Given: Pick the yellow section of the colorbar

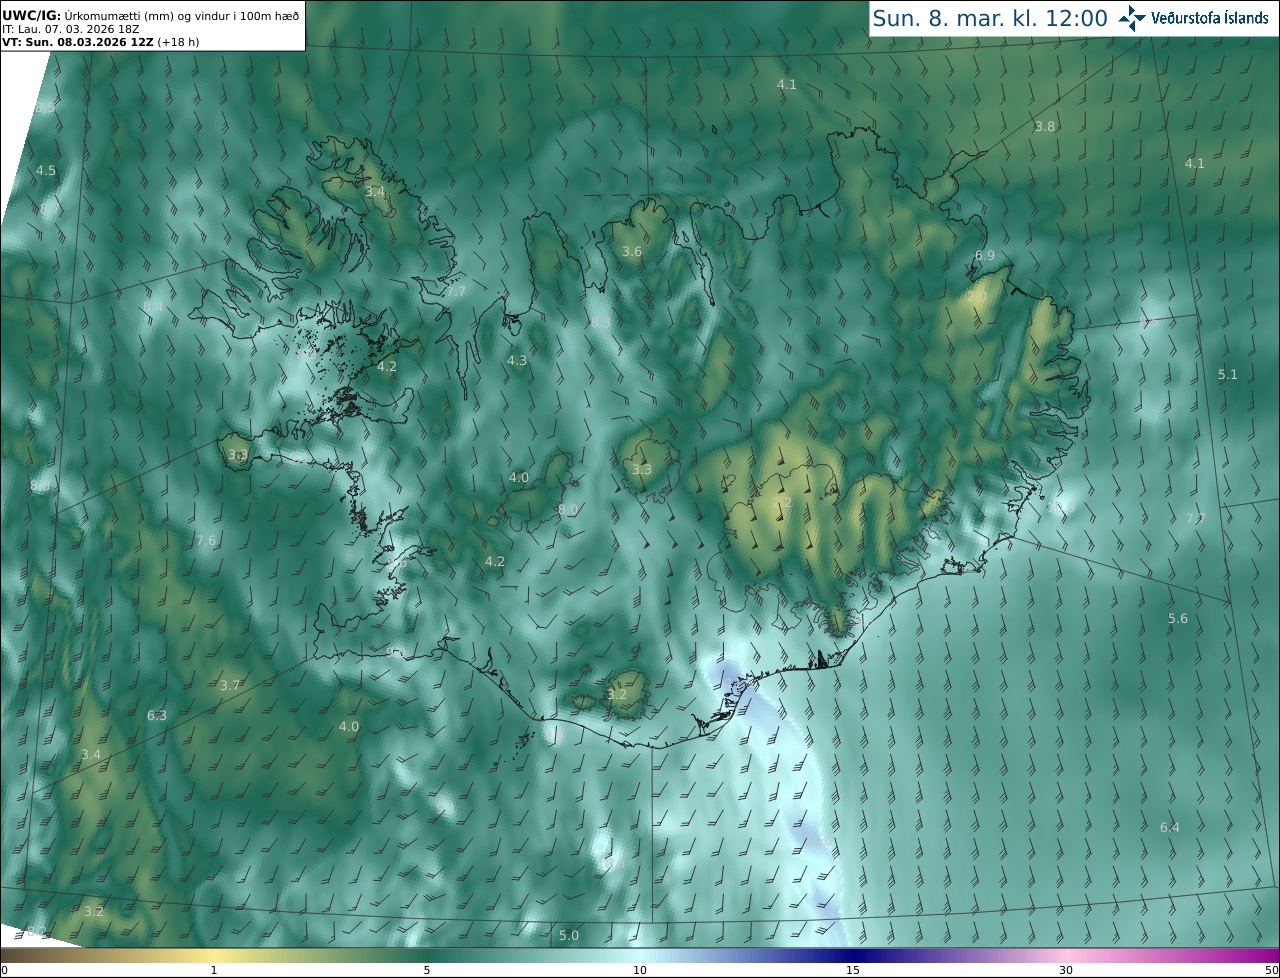Looking at the screenshot, I should coord(214,955).
